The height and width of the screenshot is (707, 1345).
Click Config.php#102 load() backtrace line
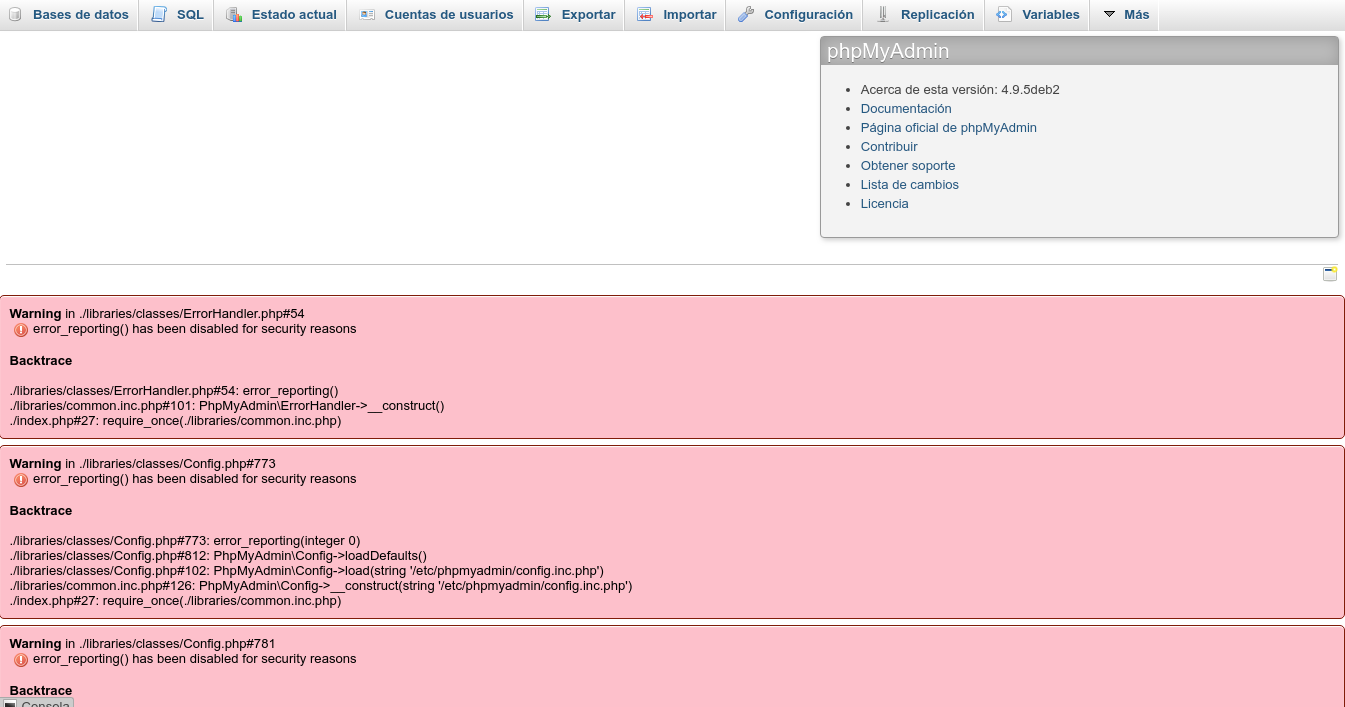[x=307, y=571]
